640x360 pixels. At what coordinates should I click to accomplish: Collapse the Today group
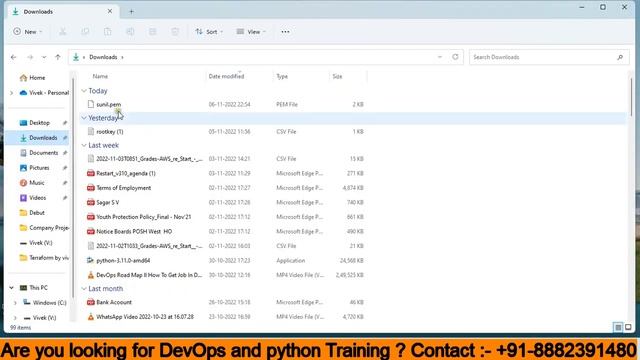(84, 91)
